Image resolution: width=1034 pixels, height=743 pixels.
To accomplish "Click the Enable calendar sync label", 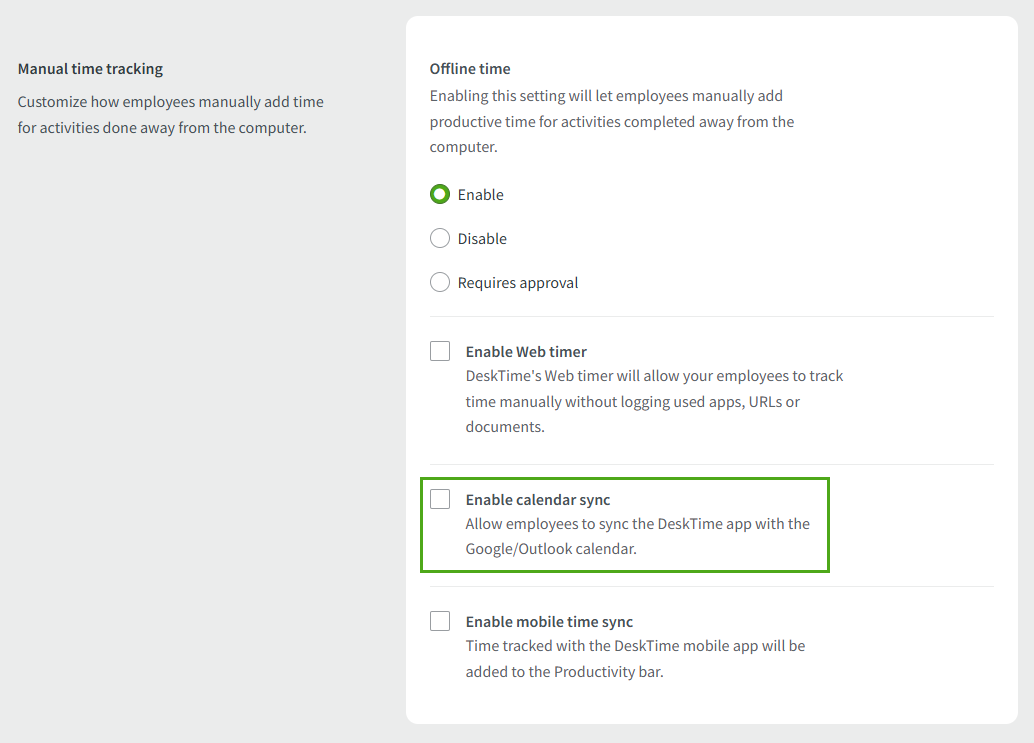I will (x=537, y=499).
